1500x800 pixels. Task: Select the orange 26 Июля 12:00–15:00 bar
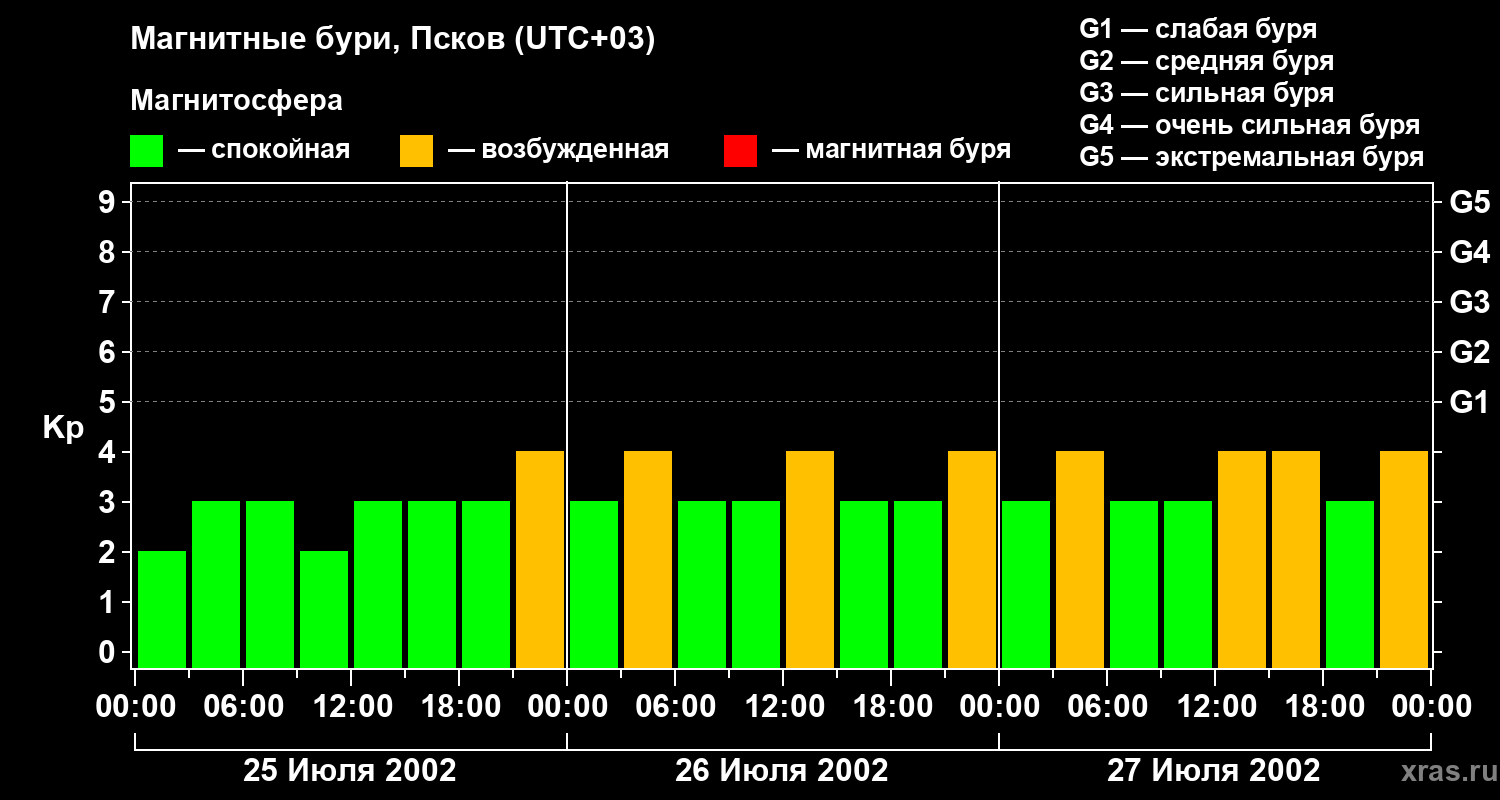pyautogui.click(x=810, y=559)
